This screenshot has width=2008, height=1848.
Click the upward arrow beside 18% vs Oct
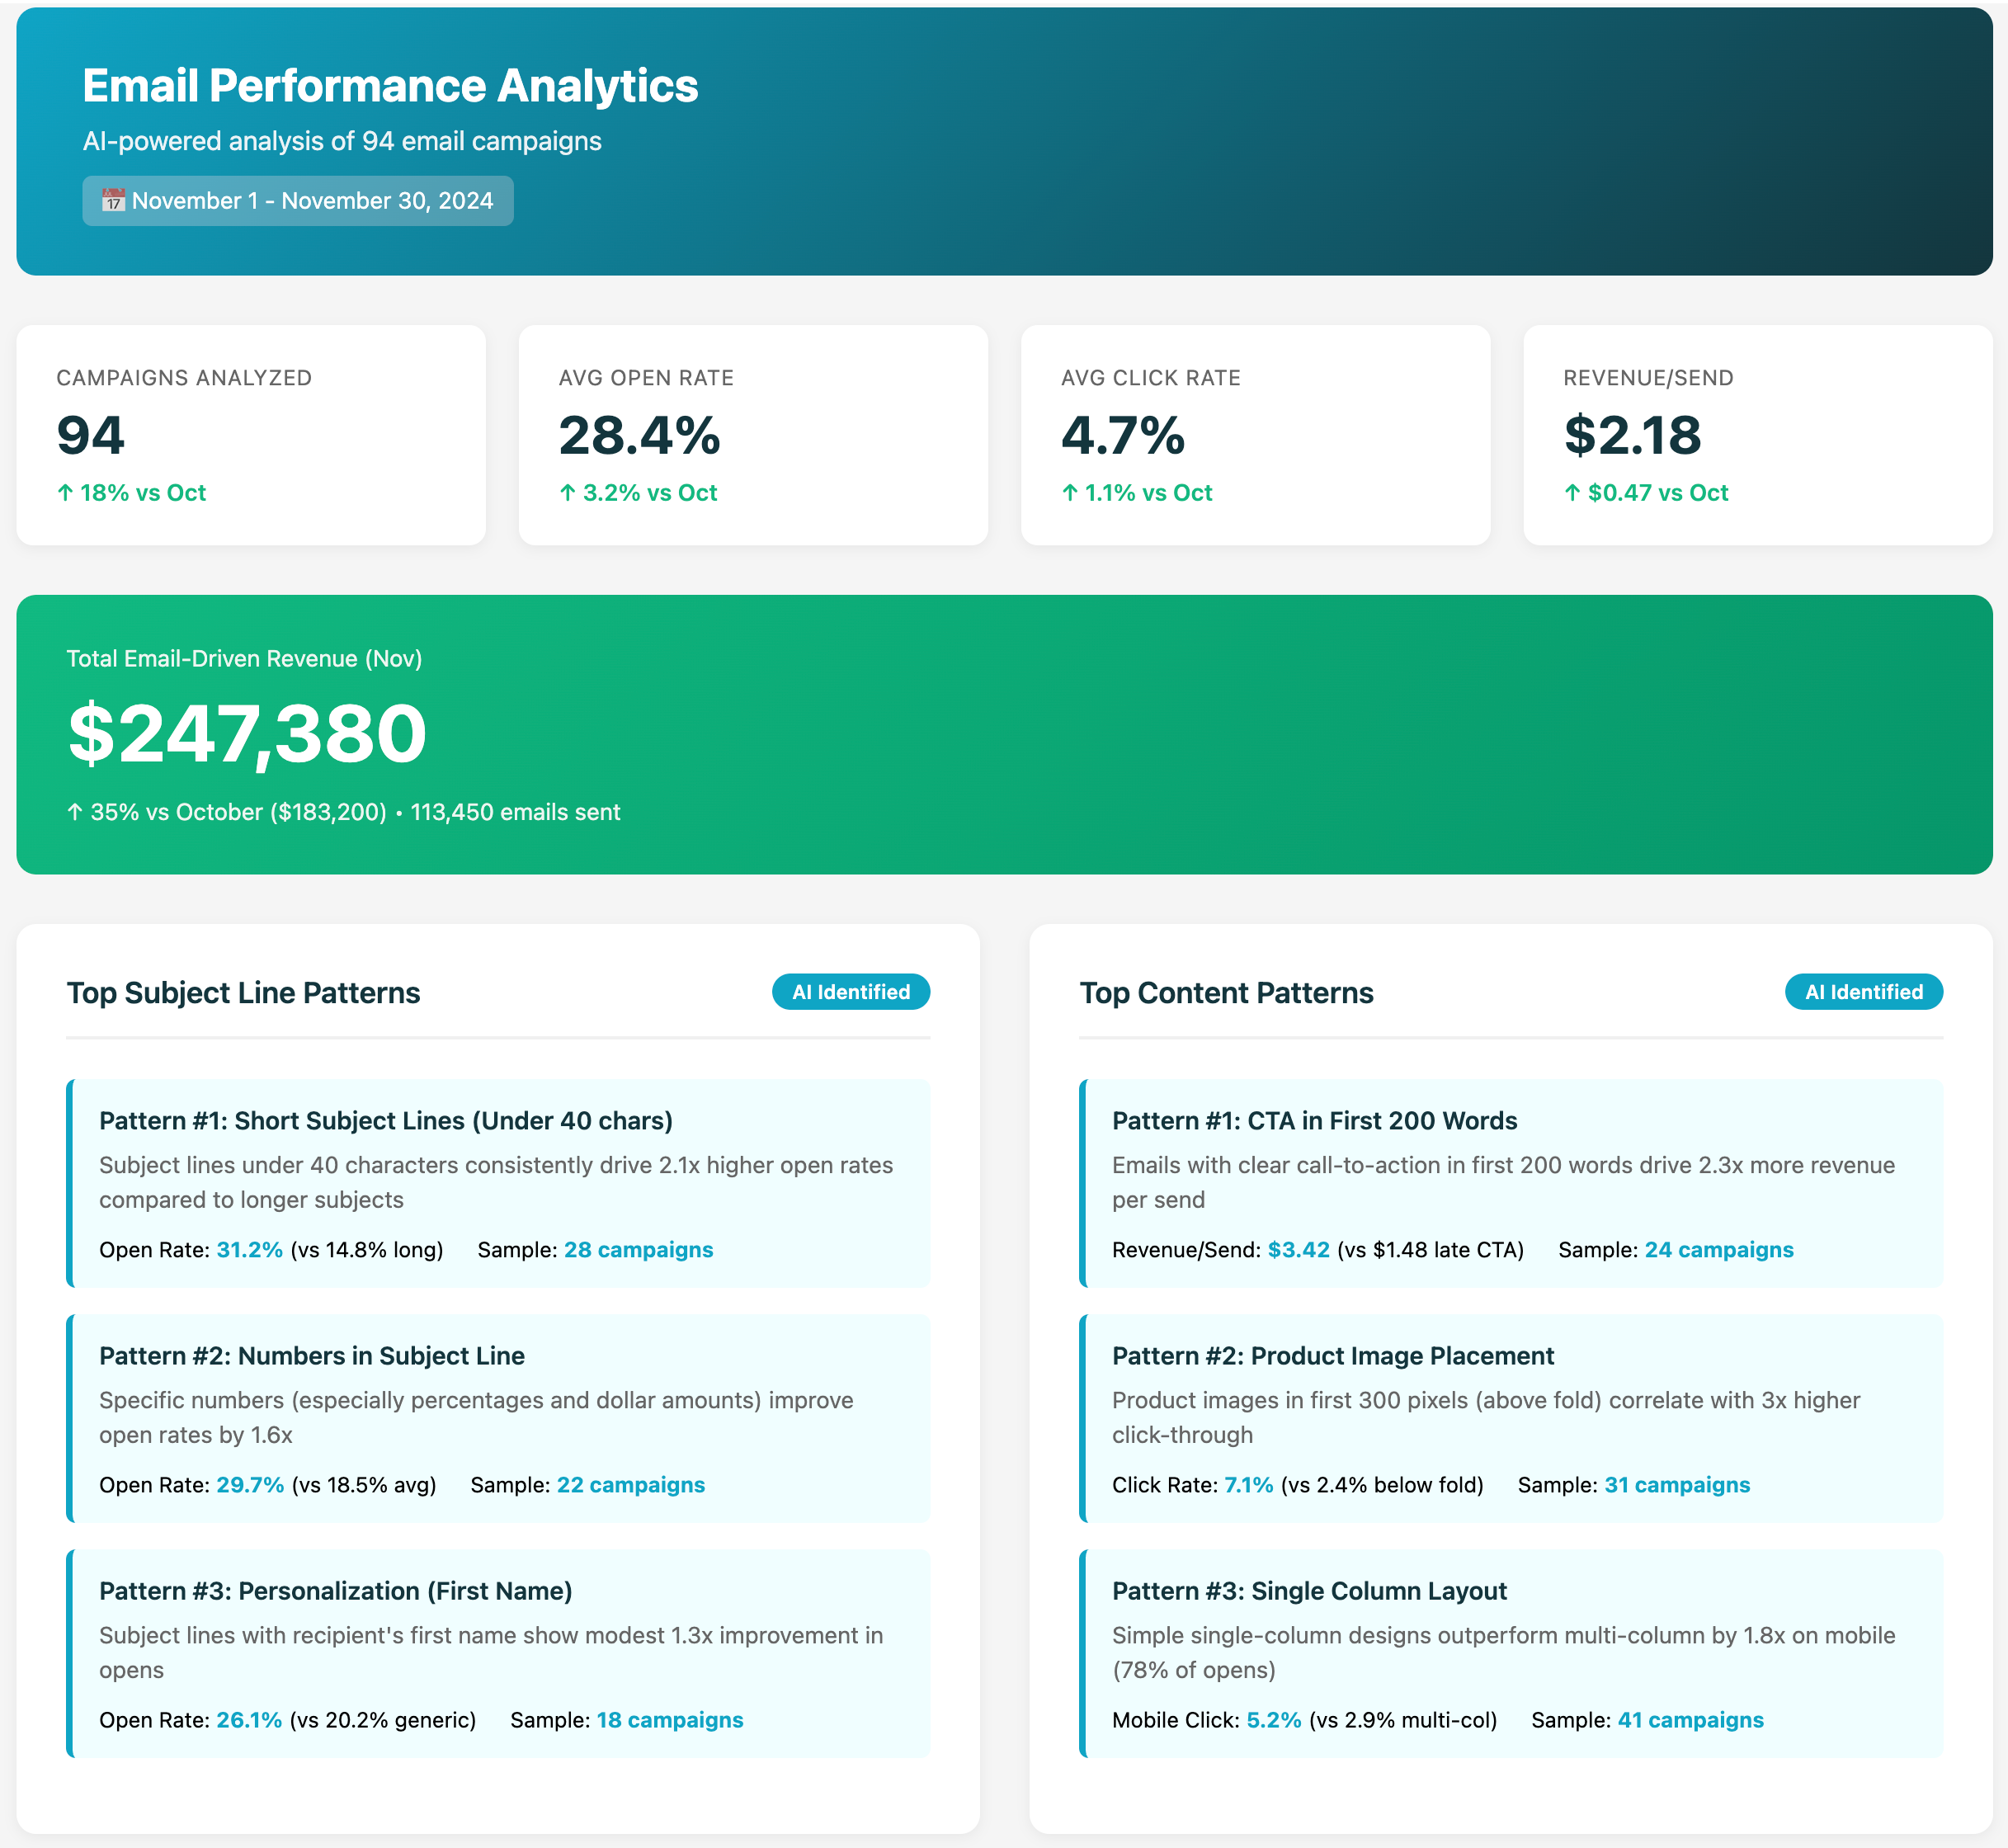click(x=65, y=492)
